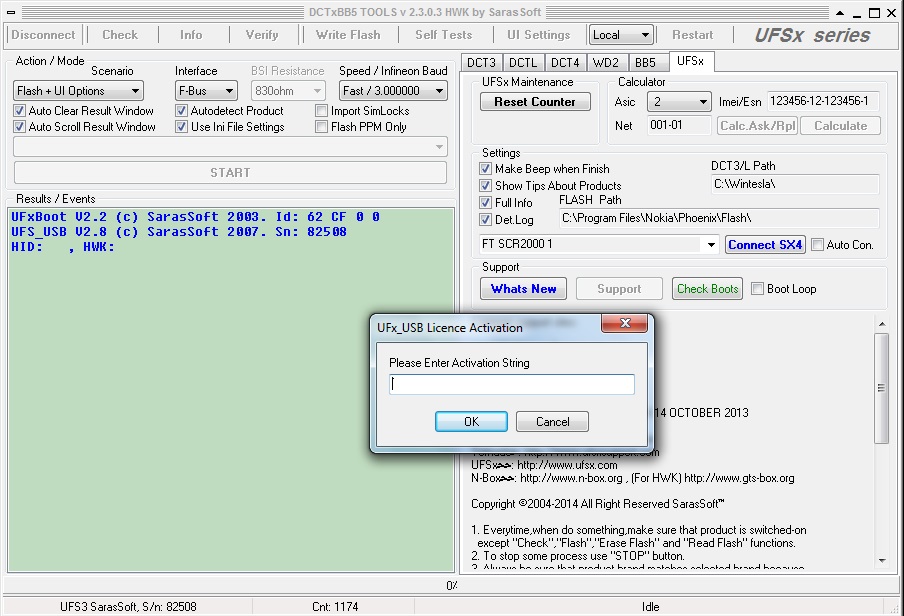Image resolution: width=904 pixels, height=616 pixels.
Task: Open the Speed Fast / 3.000000 dropdown
Action: 393,91
